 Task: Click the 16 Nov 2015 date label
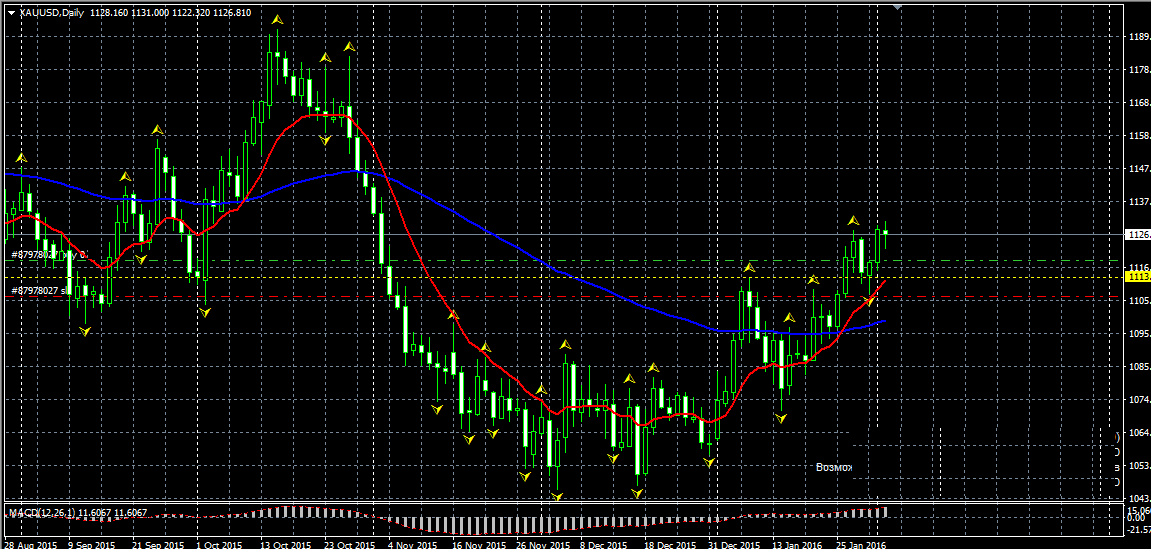point(478,545)
